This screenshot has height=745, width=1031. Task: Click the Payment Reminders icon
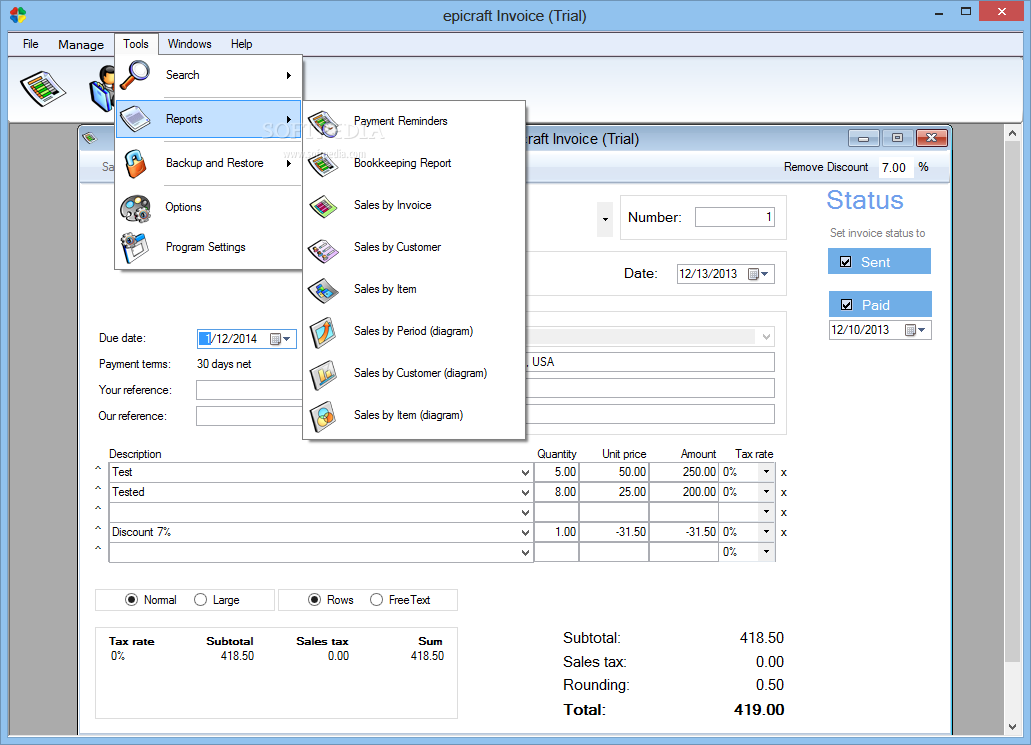click(x=323, y=122)
